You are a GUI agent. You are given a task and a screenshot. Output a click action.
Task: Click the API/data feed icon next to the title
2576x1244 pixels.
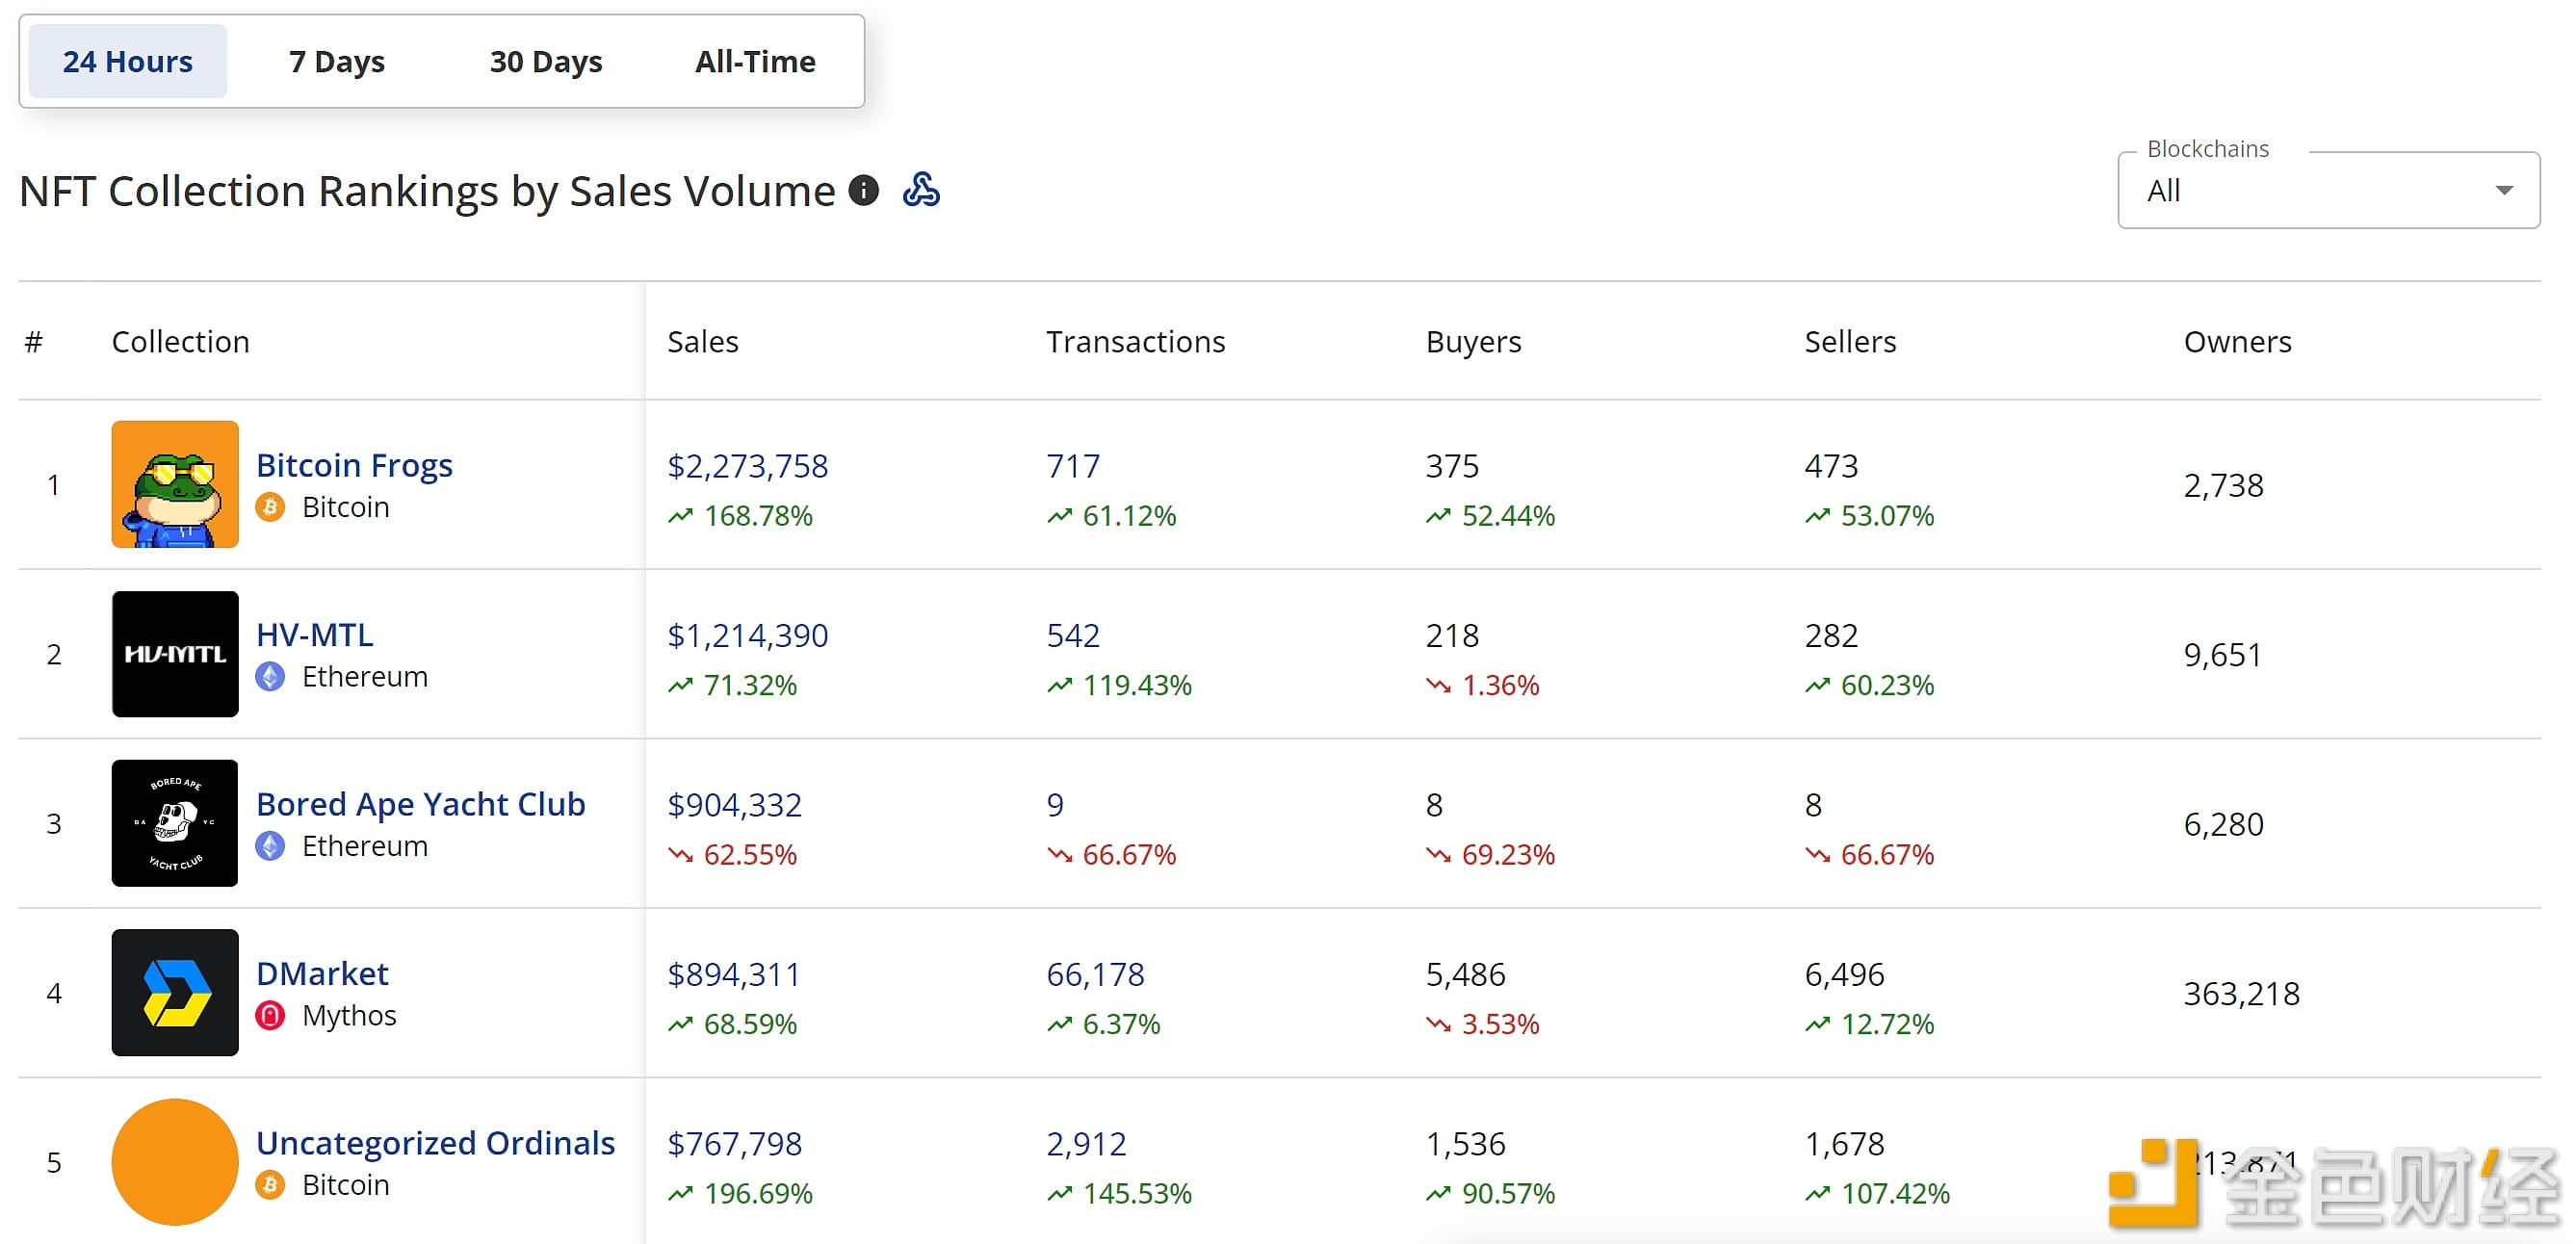(923, 189)
